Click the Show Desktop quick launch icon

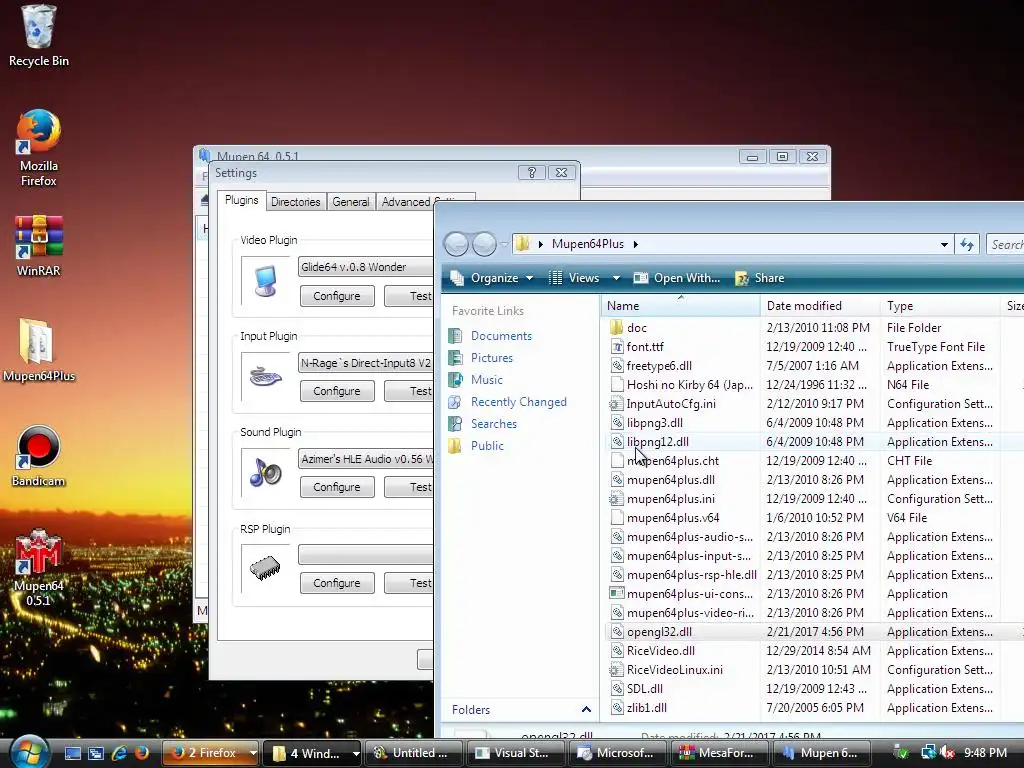click(x=73, y=753)
